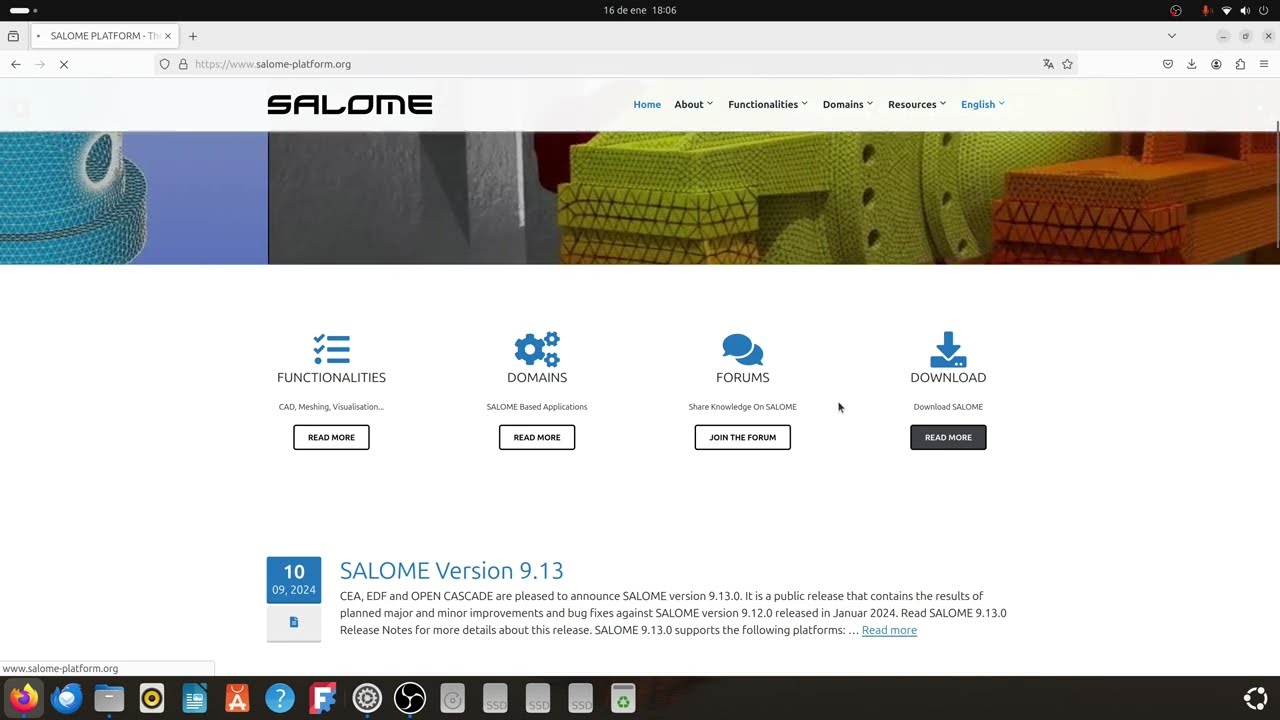Image resolution: width=1280 pixels, height=720 pixels.
Task: Click the FORUMS heading text
Action: click(x=743, y=377)
